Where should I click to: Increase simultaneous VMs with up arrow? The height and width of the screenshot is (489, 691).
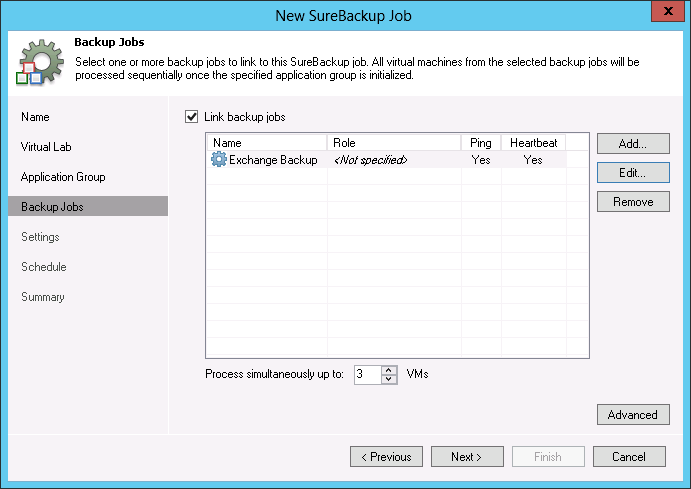(389, 370)
